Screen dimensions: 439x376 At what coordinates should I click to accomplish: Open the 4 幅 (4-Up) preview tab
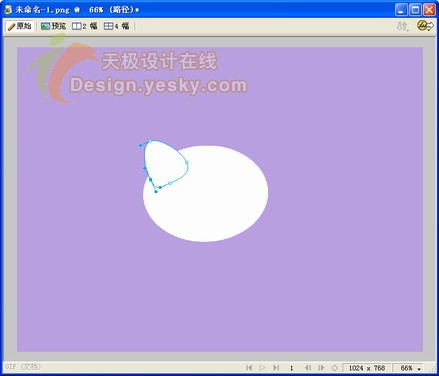[x=116, y=26]
